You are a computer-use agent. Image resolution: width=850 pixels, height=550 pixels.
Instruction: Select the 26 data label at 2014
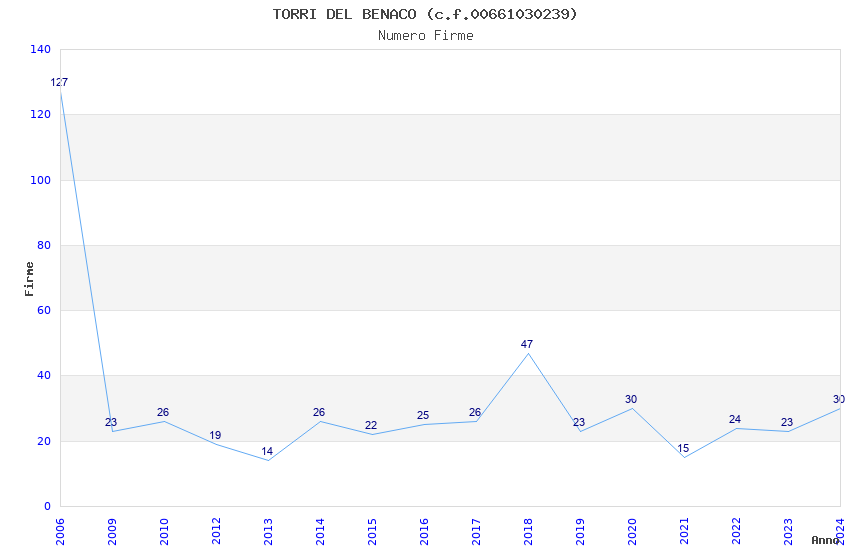point(319,412)
